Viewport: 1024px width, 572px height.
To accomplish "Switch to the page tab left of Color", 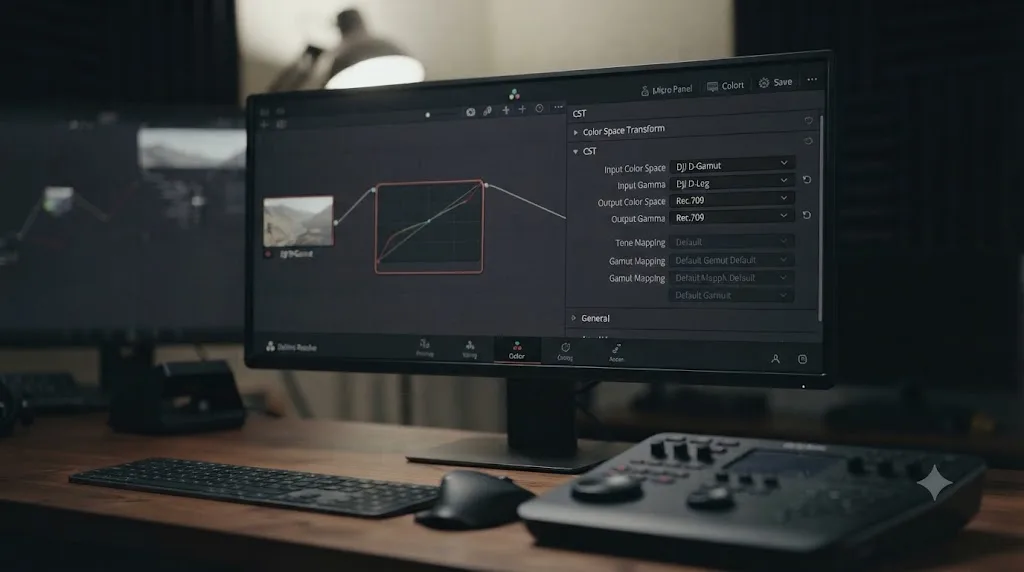I will coord(470,349).
